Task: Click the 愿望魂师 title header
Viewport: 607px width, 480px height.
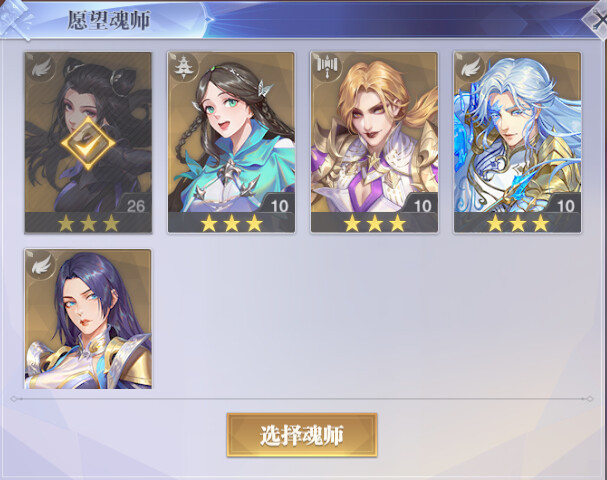Action: coord(109,20)
